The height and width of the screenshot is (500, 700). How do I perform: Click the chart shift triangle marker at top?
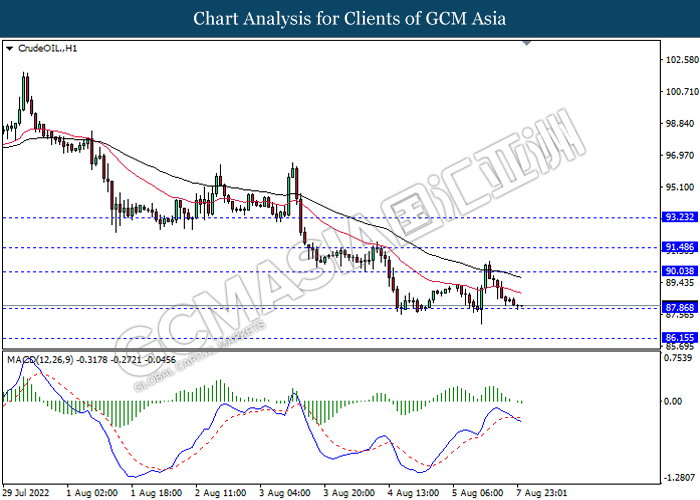tap(526, 43)
